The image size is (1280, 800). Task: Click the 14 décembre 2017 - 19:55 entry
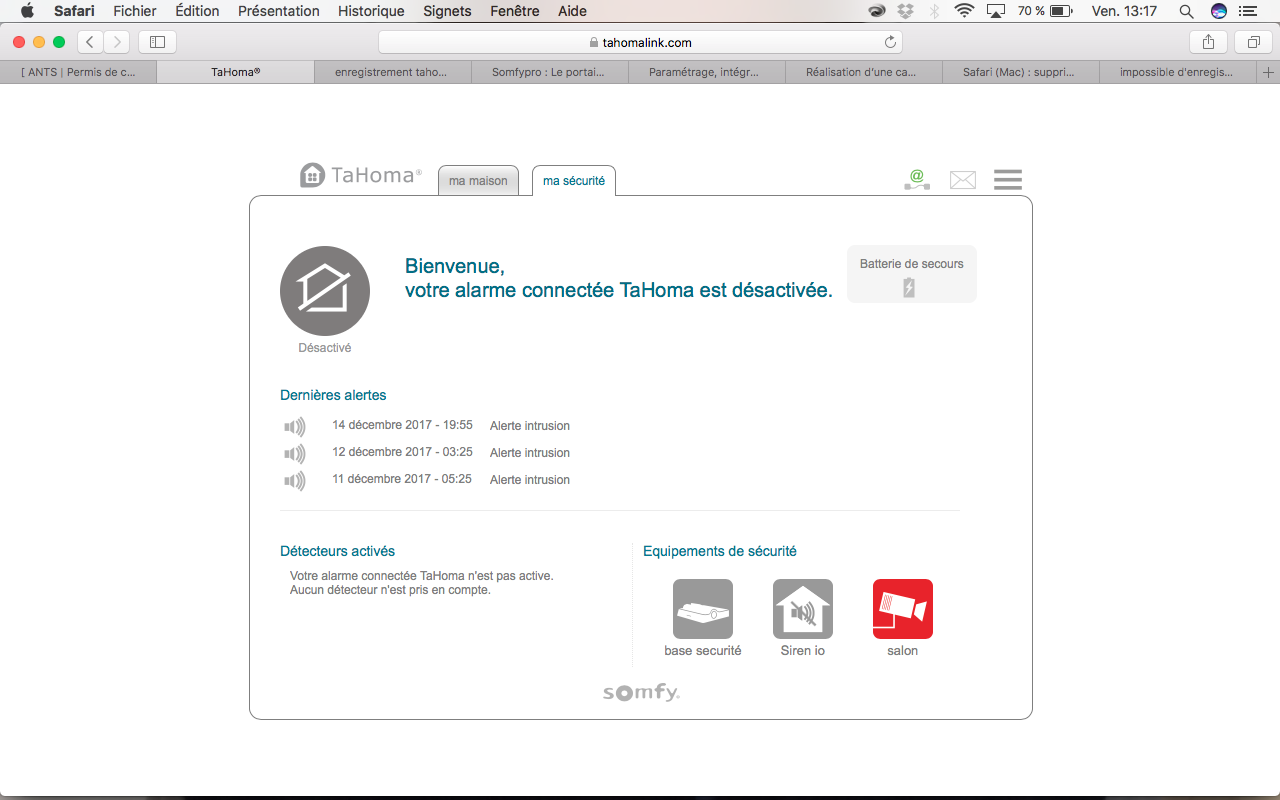click(402, 425)
